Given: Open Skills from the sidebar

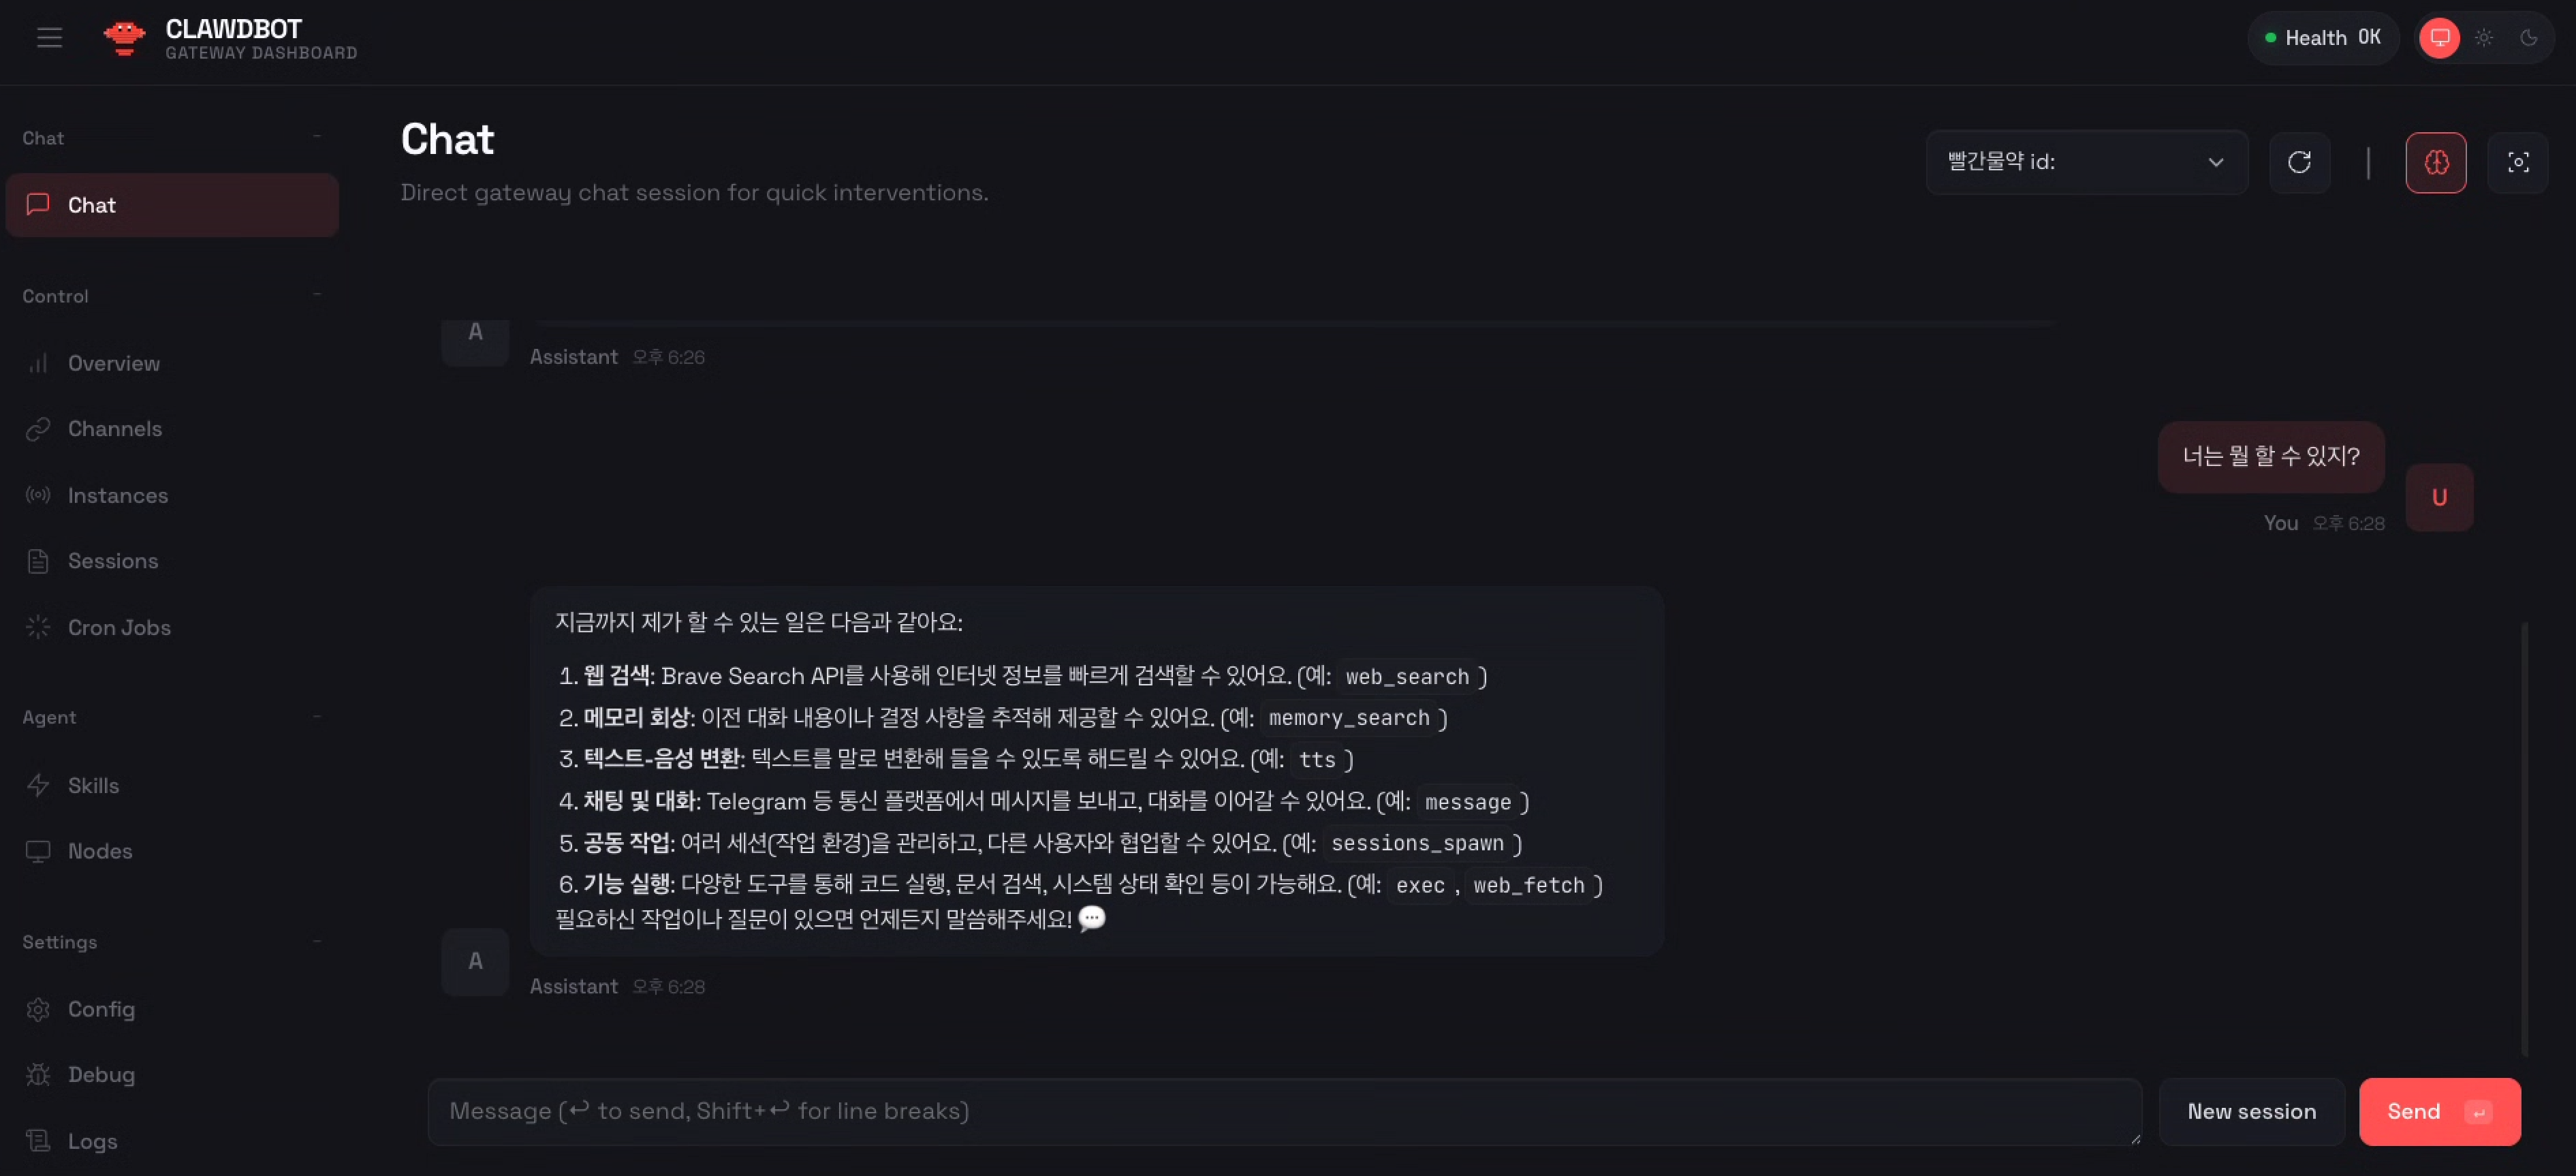Looking at the screenshot, I should point(93,785).
